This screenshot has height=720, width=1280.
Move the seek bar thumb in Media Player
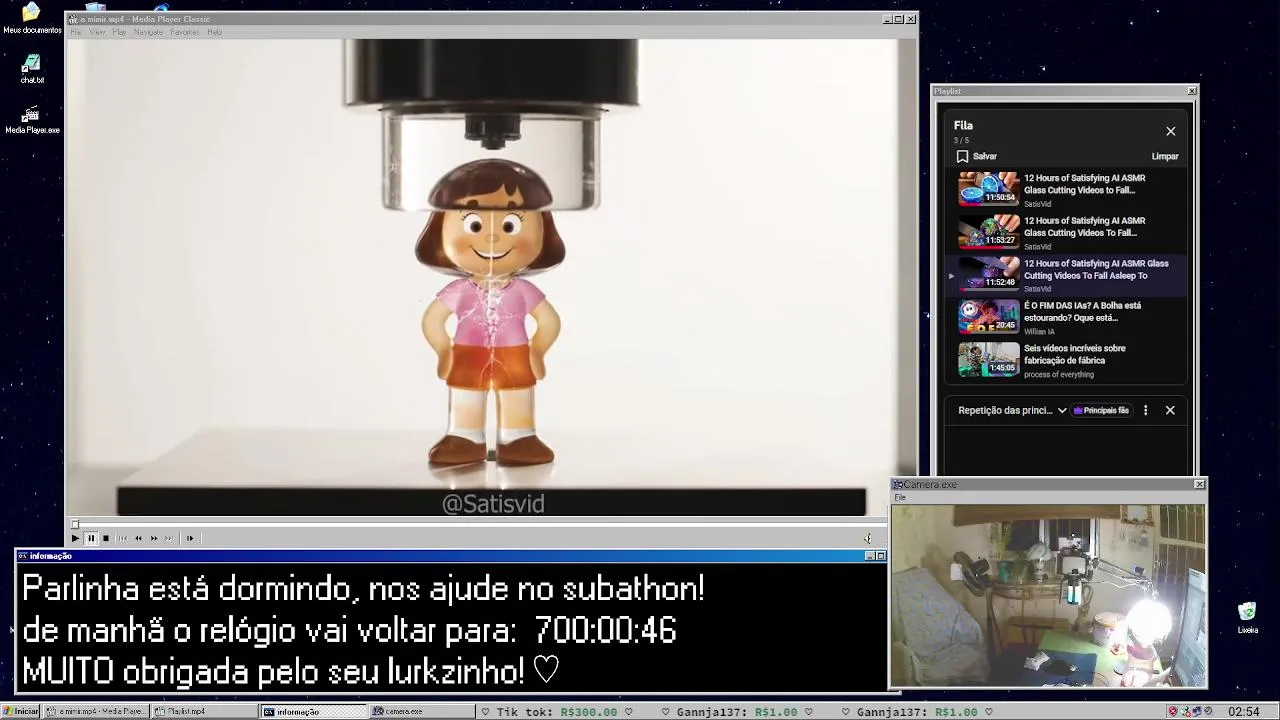(x=74, y=524)
